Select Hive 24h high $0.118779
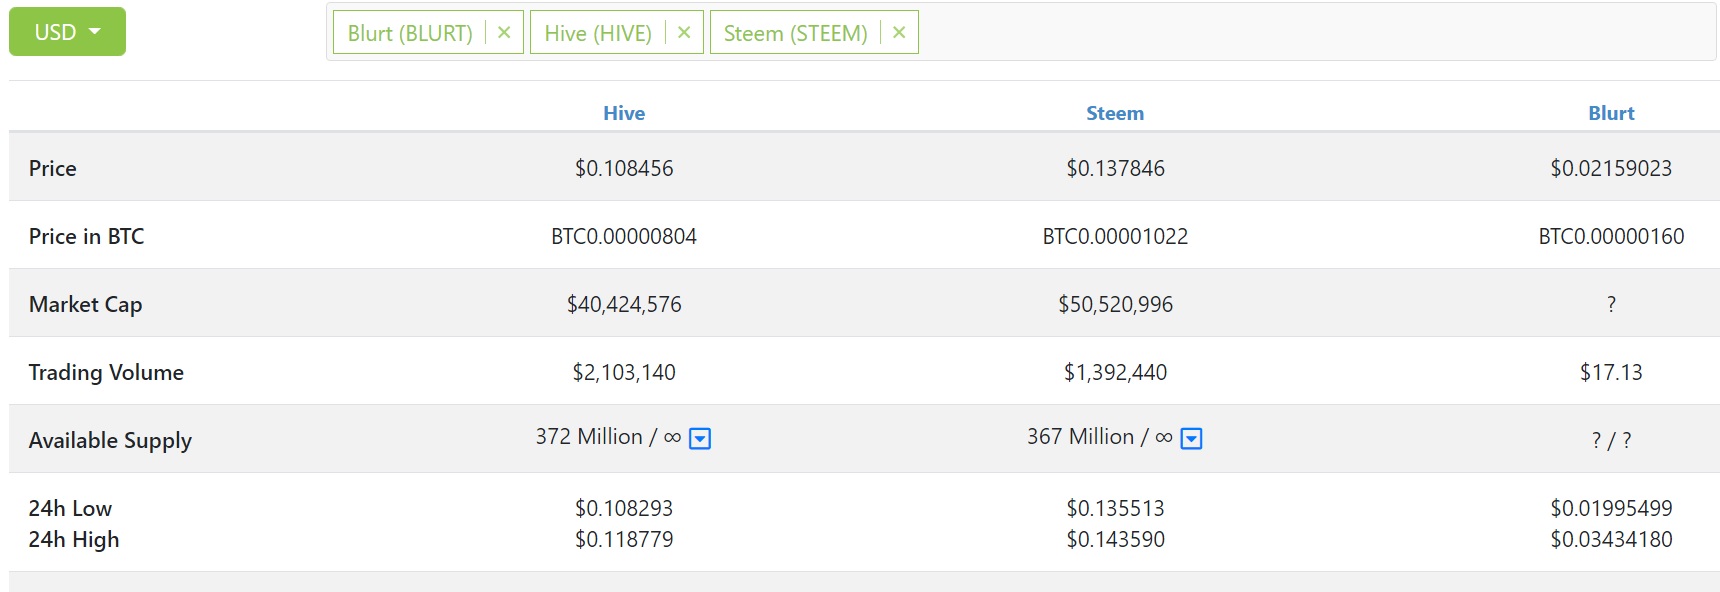Image resolution: width=1720 pixels, height=592 pixels. coord(624,539)
